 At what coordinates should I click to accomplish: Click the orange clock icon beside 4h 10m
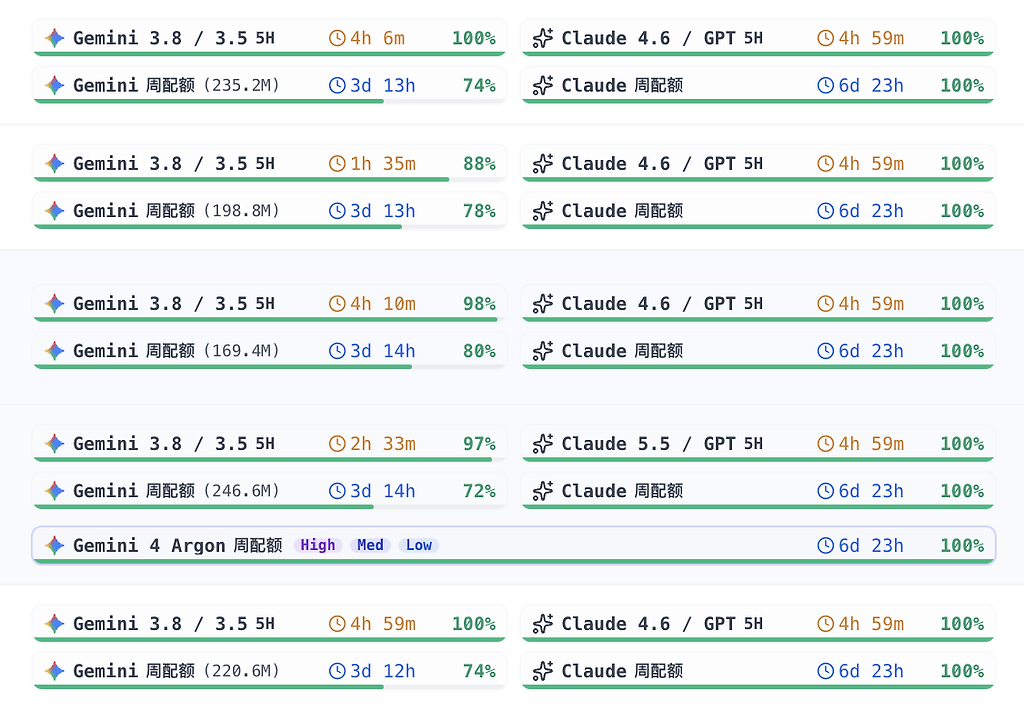click(337, 304)
